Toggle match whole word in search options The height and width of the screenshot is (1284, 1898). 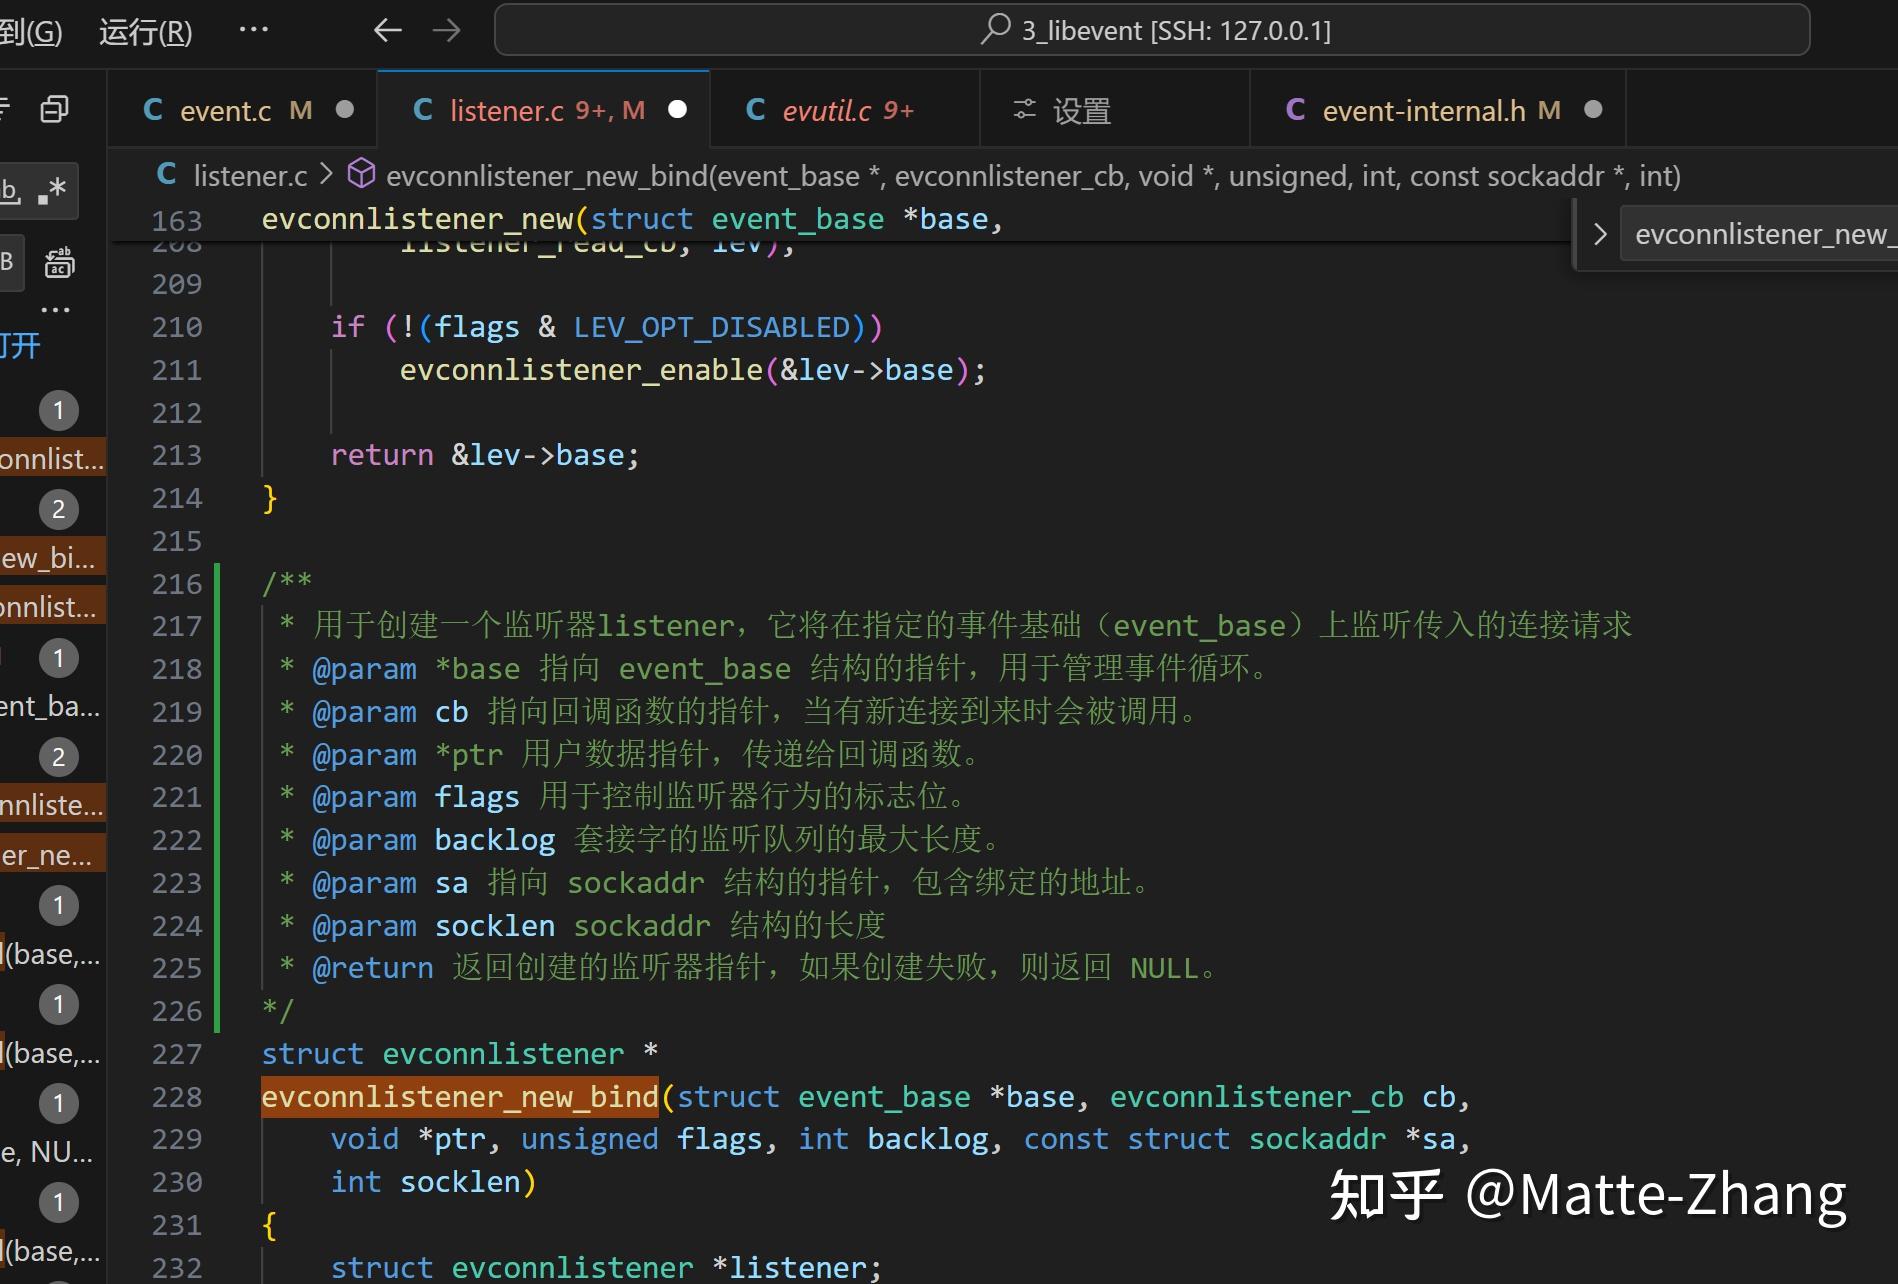click(x=10, y=190)
